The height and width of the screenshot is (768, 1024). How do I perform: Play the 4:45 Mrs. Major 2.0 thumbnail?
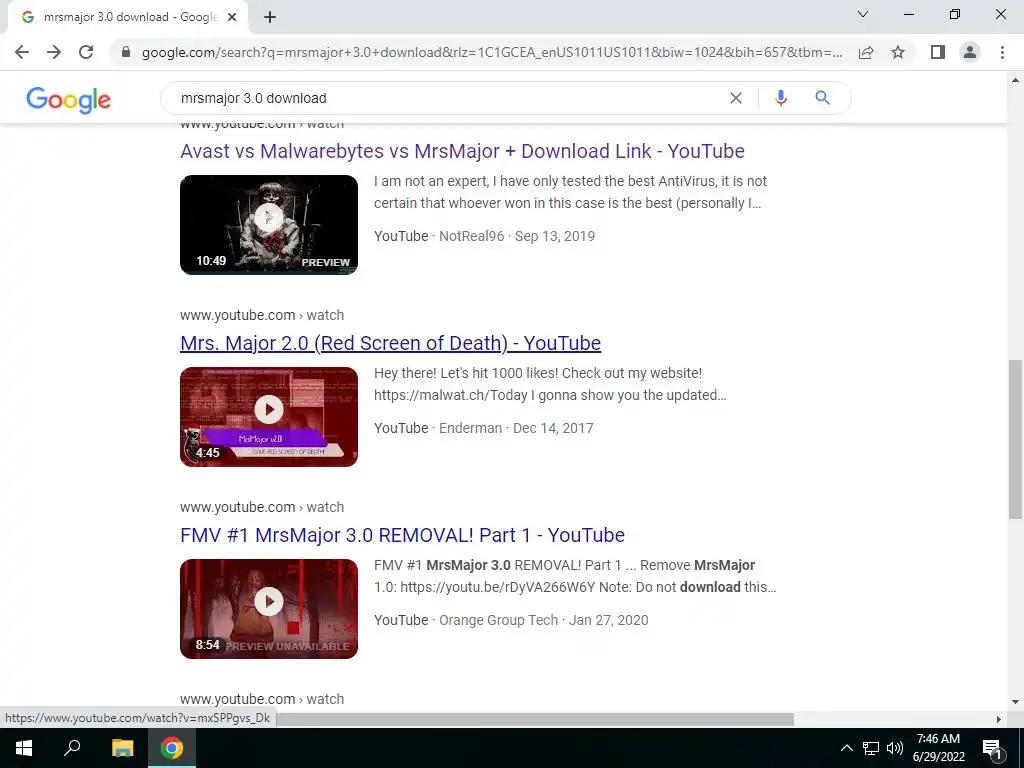pos(269,417)
